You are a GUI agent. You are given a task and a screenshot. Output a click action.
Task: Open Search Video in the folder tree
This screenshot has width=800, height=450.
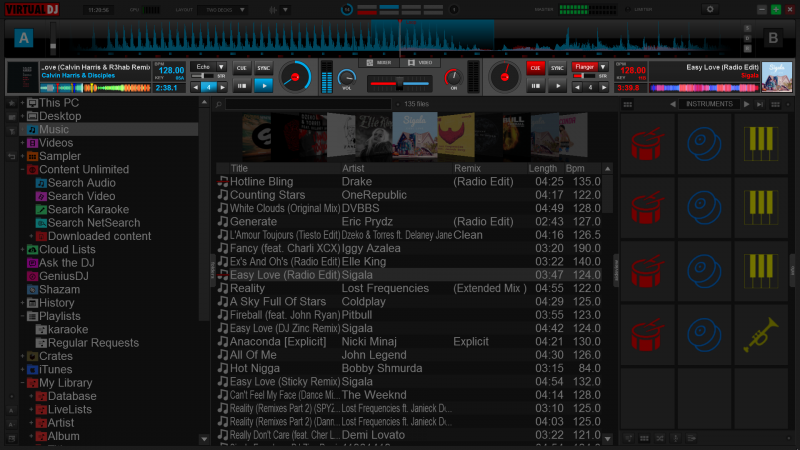82,196
